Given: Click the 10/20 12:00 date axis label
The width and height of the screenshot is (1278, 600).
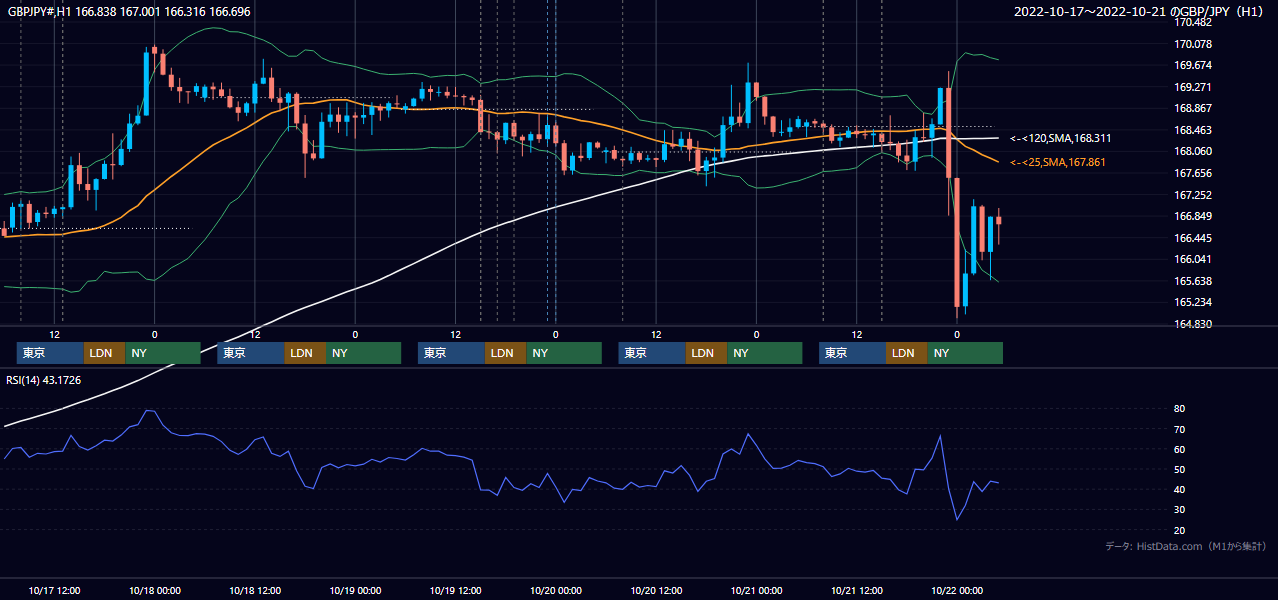Looking at the screenshot, I should pyautogui.click(x=656, y=590).
